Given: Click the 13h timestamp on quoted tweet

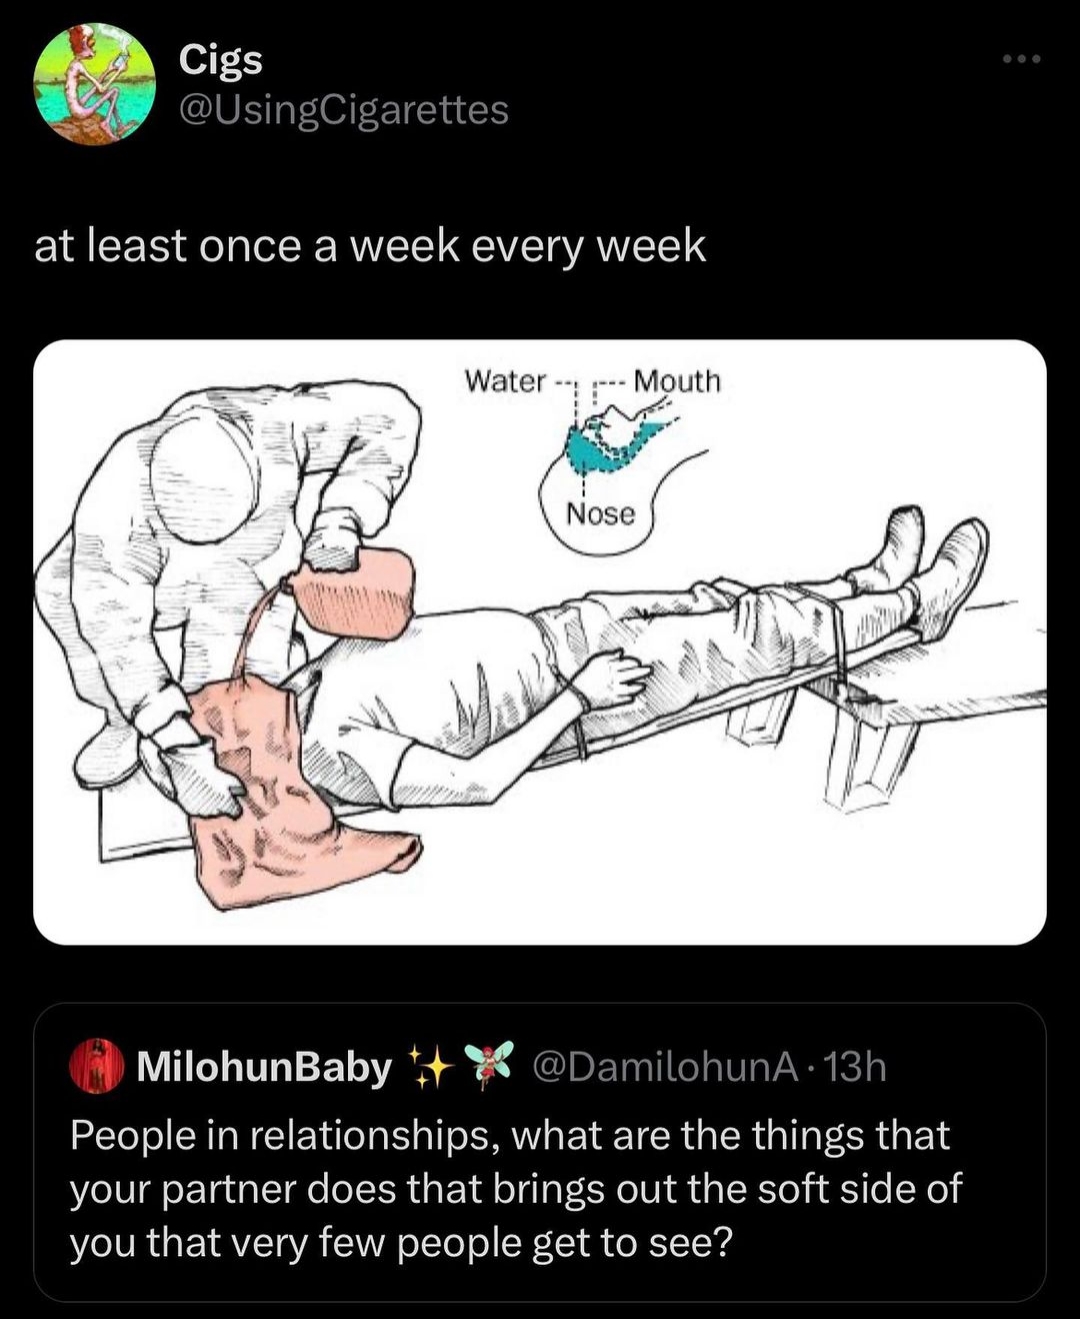Looking at the screenshot, I should click(858, 1067).
